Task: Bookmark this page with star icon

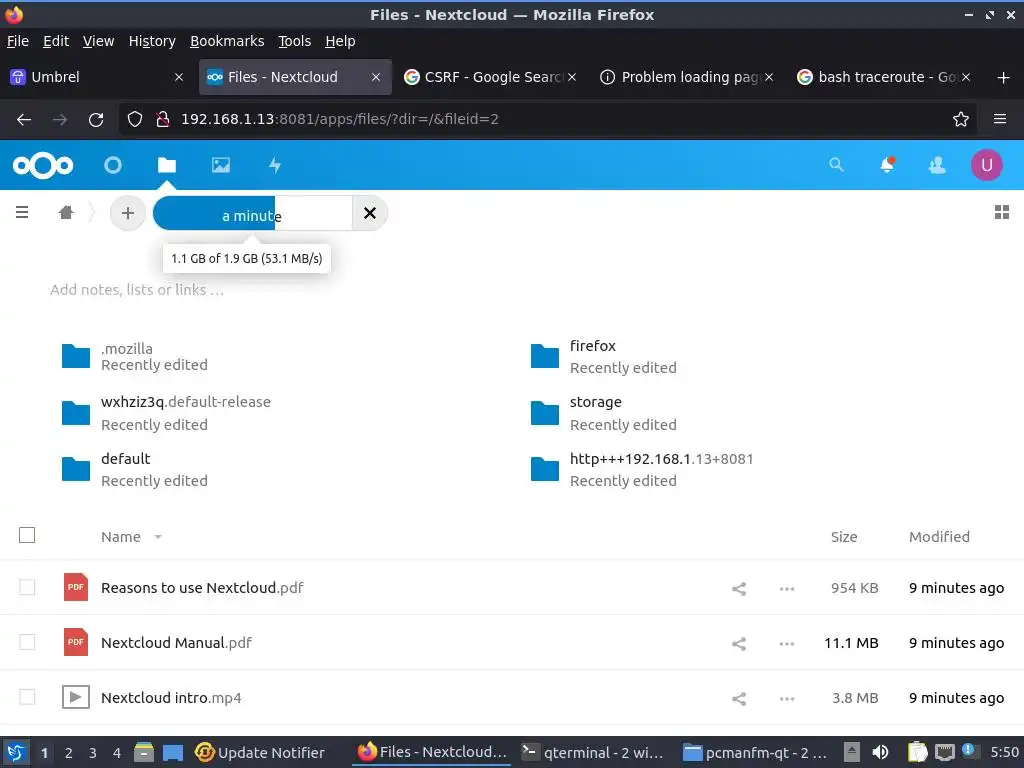Action: coord(960,119)
